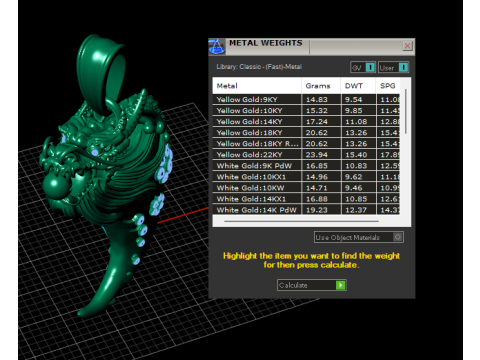Toggle the User library switch
480x360 pixels.
tap(403, 67)
